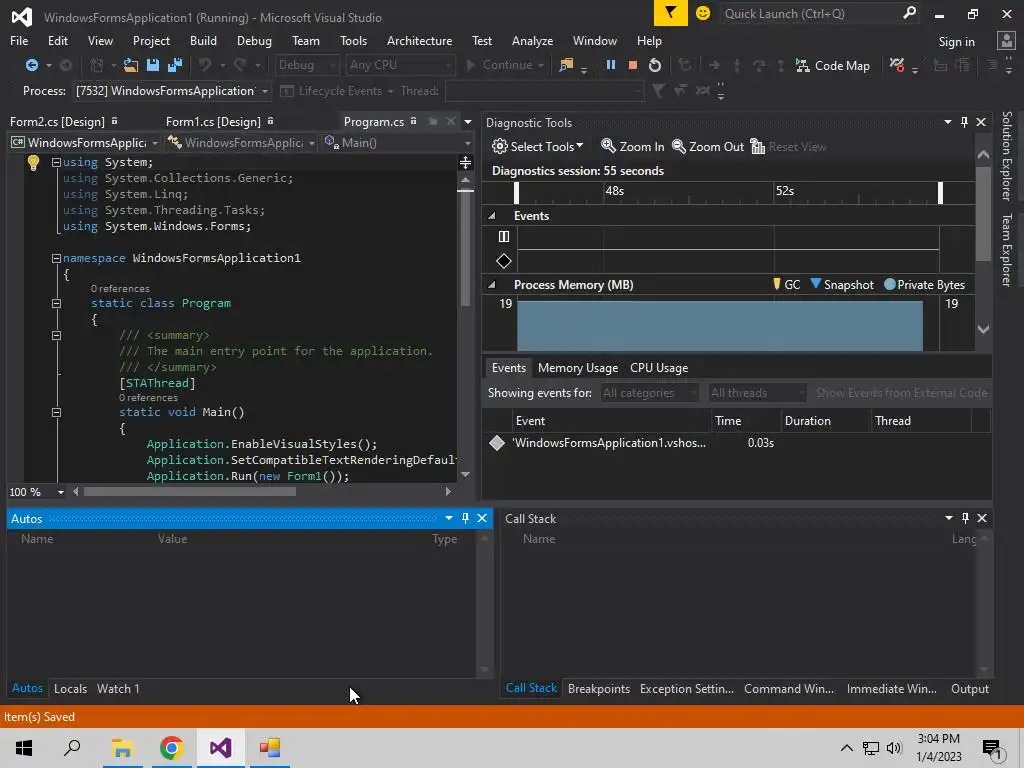Click the Duration column header

pyautogui.click(x=826, y=421)
